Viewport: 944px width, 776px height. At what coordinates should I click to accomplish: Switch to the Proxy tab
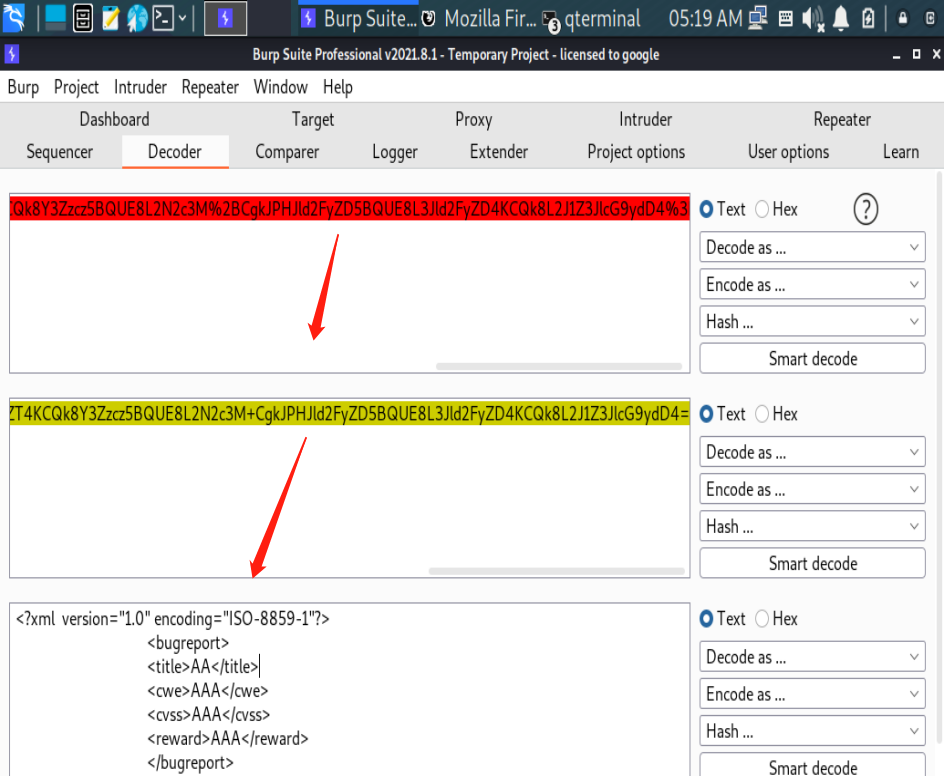[x=474, y=119]
